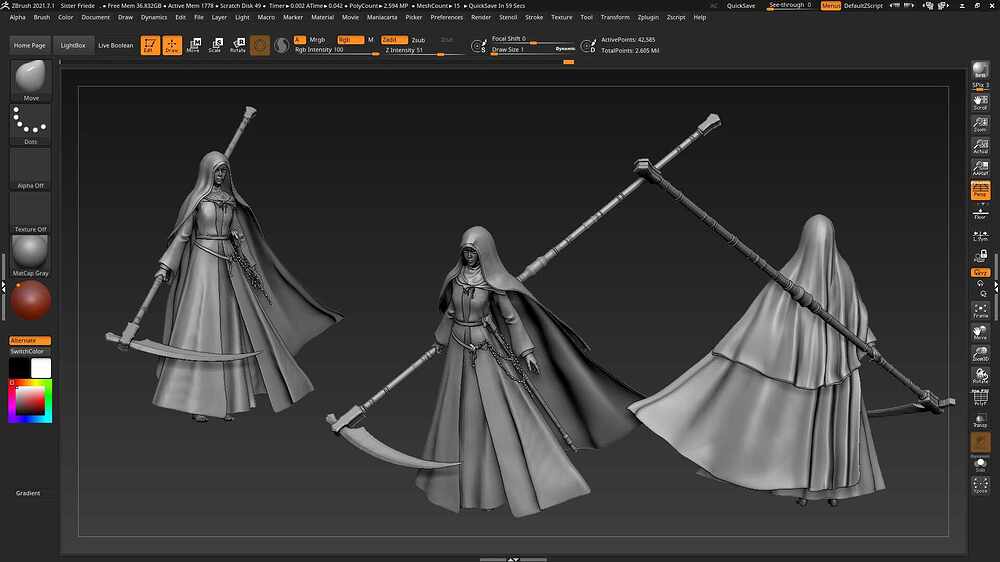Click DefaultZScript button
The height and width of the screenshot is (562, 1000).
pos(864,6)
